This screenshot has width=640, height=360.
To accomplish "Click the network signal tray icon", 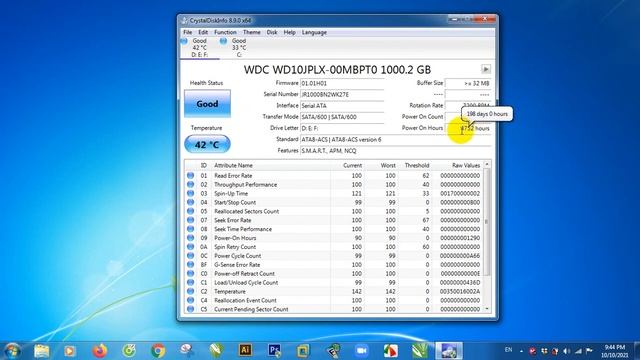I will [578, 351].
